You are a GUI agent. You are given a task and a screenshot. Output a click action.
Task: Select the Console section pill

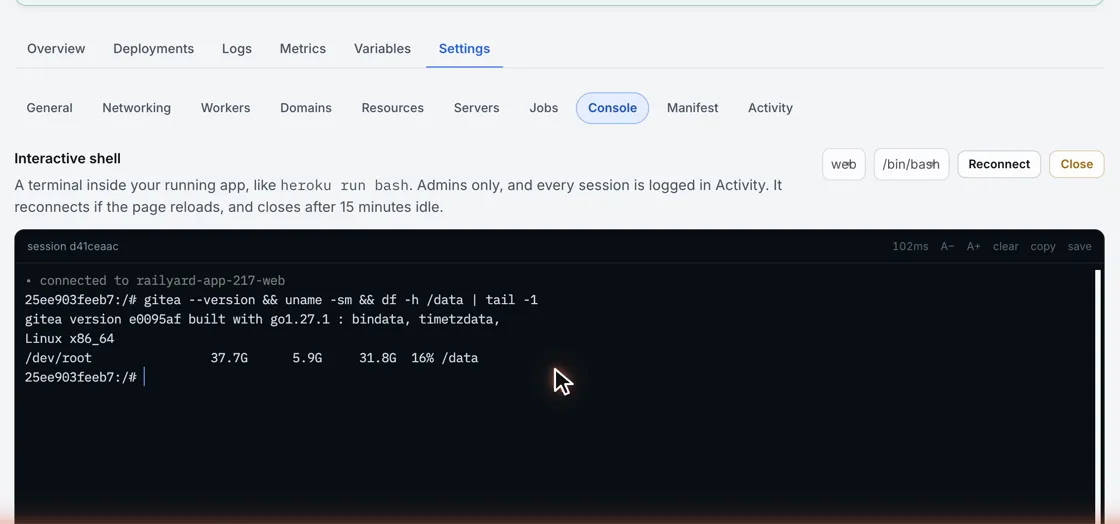point(612,108)
